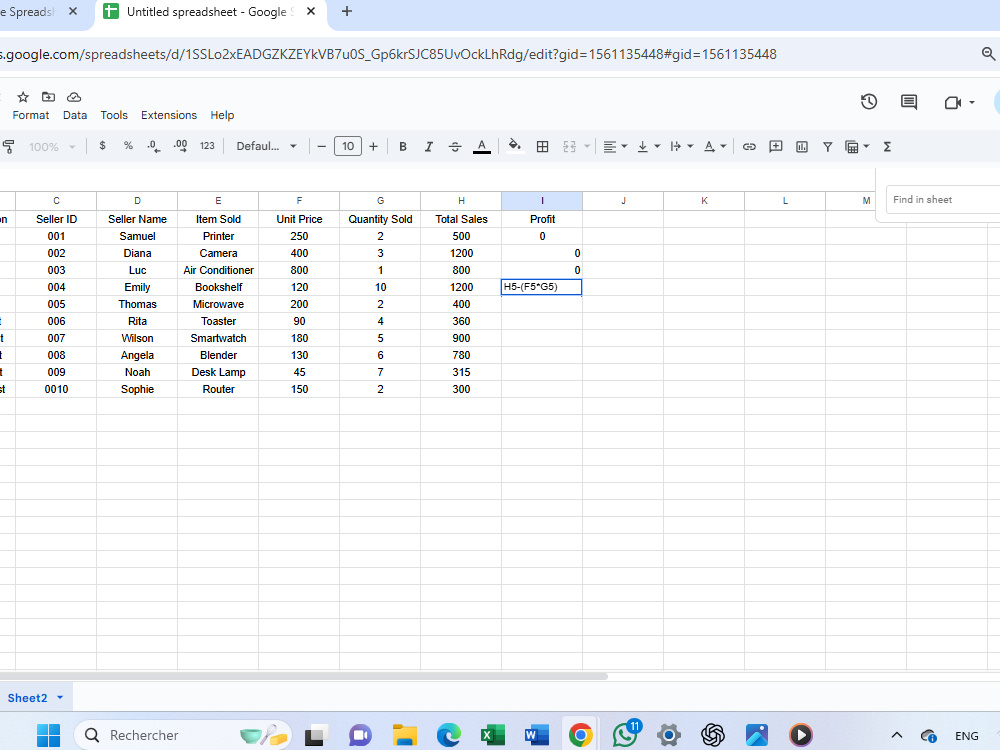Viewport: 1000px width, 750px height.
Task: Open the Extensions menu
Action: (x=168, y=115)
